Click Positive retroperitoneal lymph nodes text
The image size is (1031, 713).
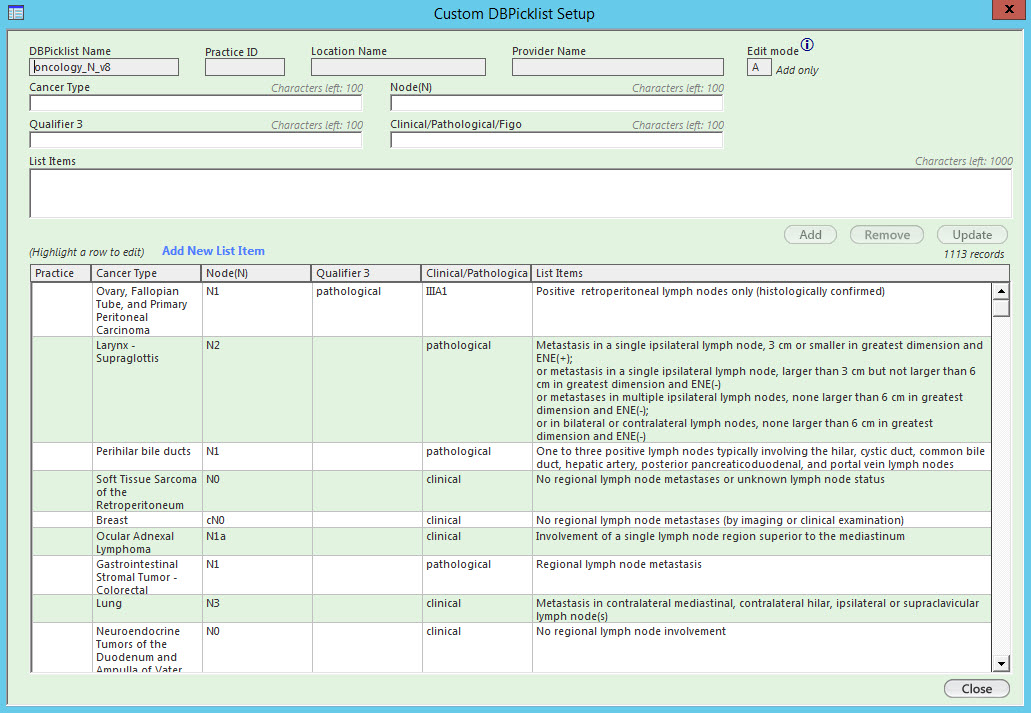[710, 291]
